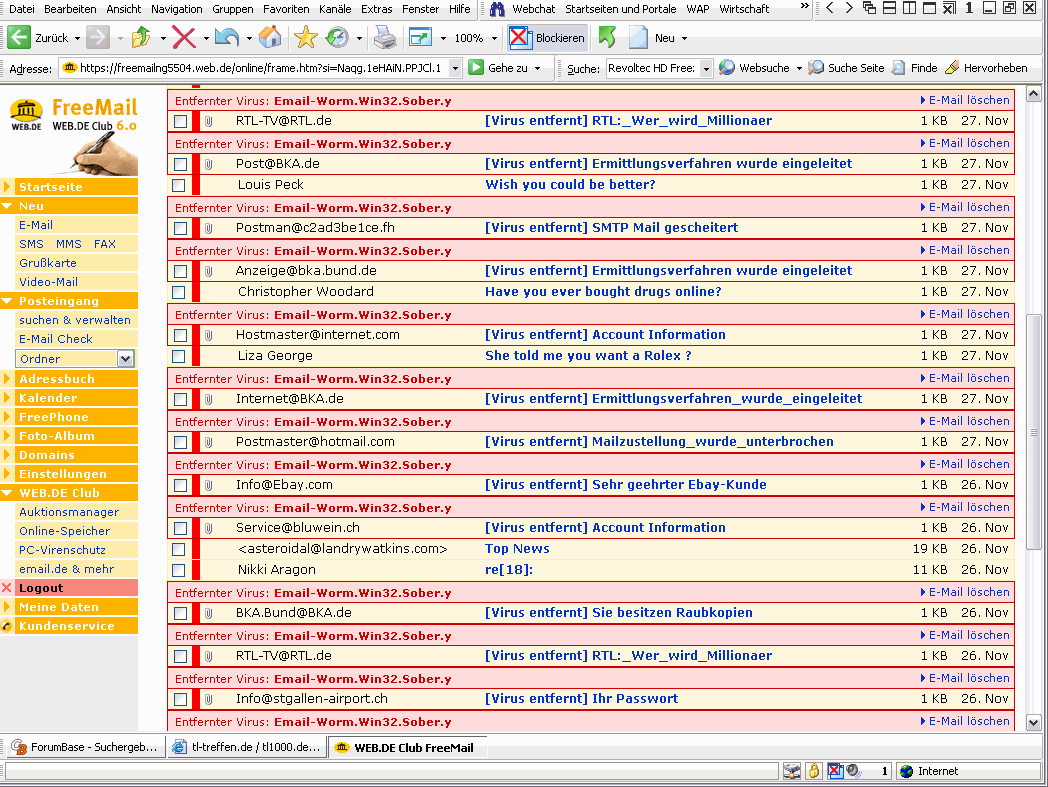Check the box for Nikki Aragon email

tap(178, 570)
